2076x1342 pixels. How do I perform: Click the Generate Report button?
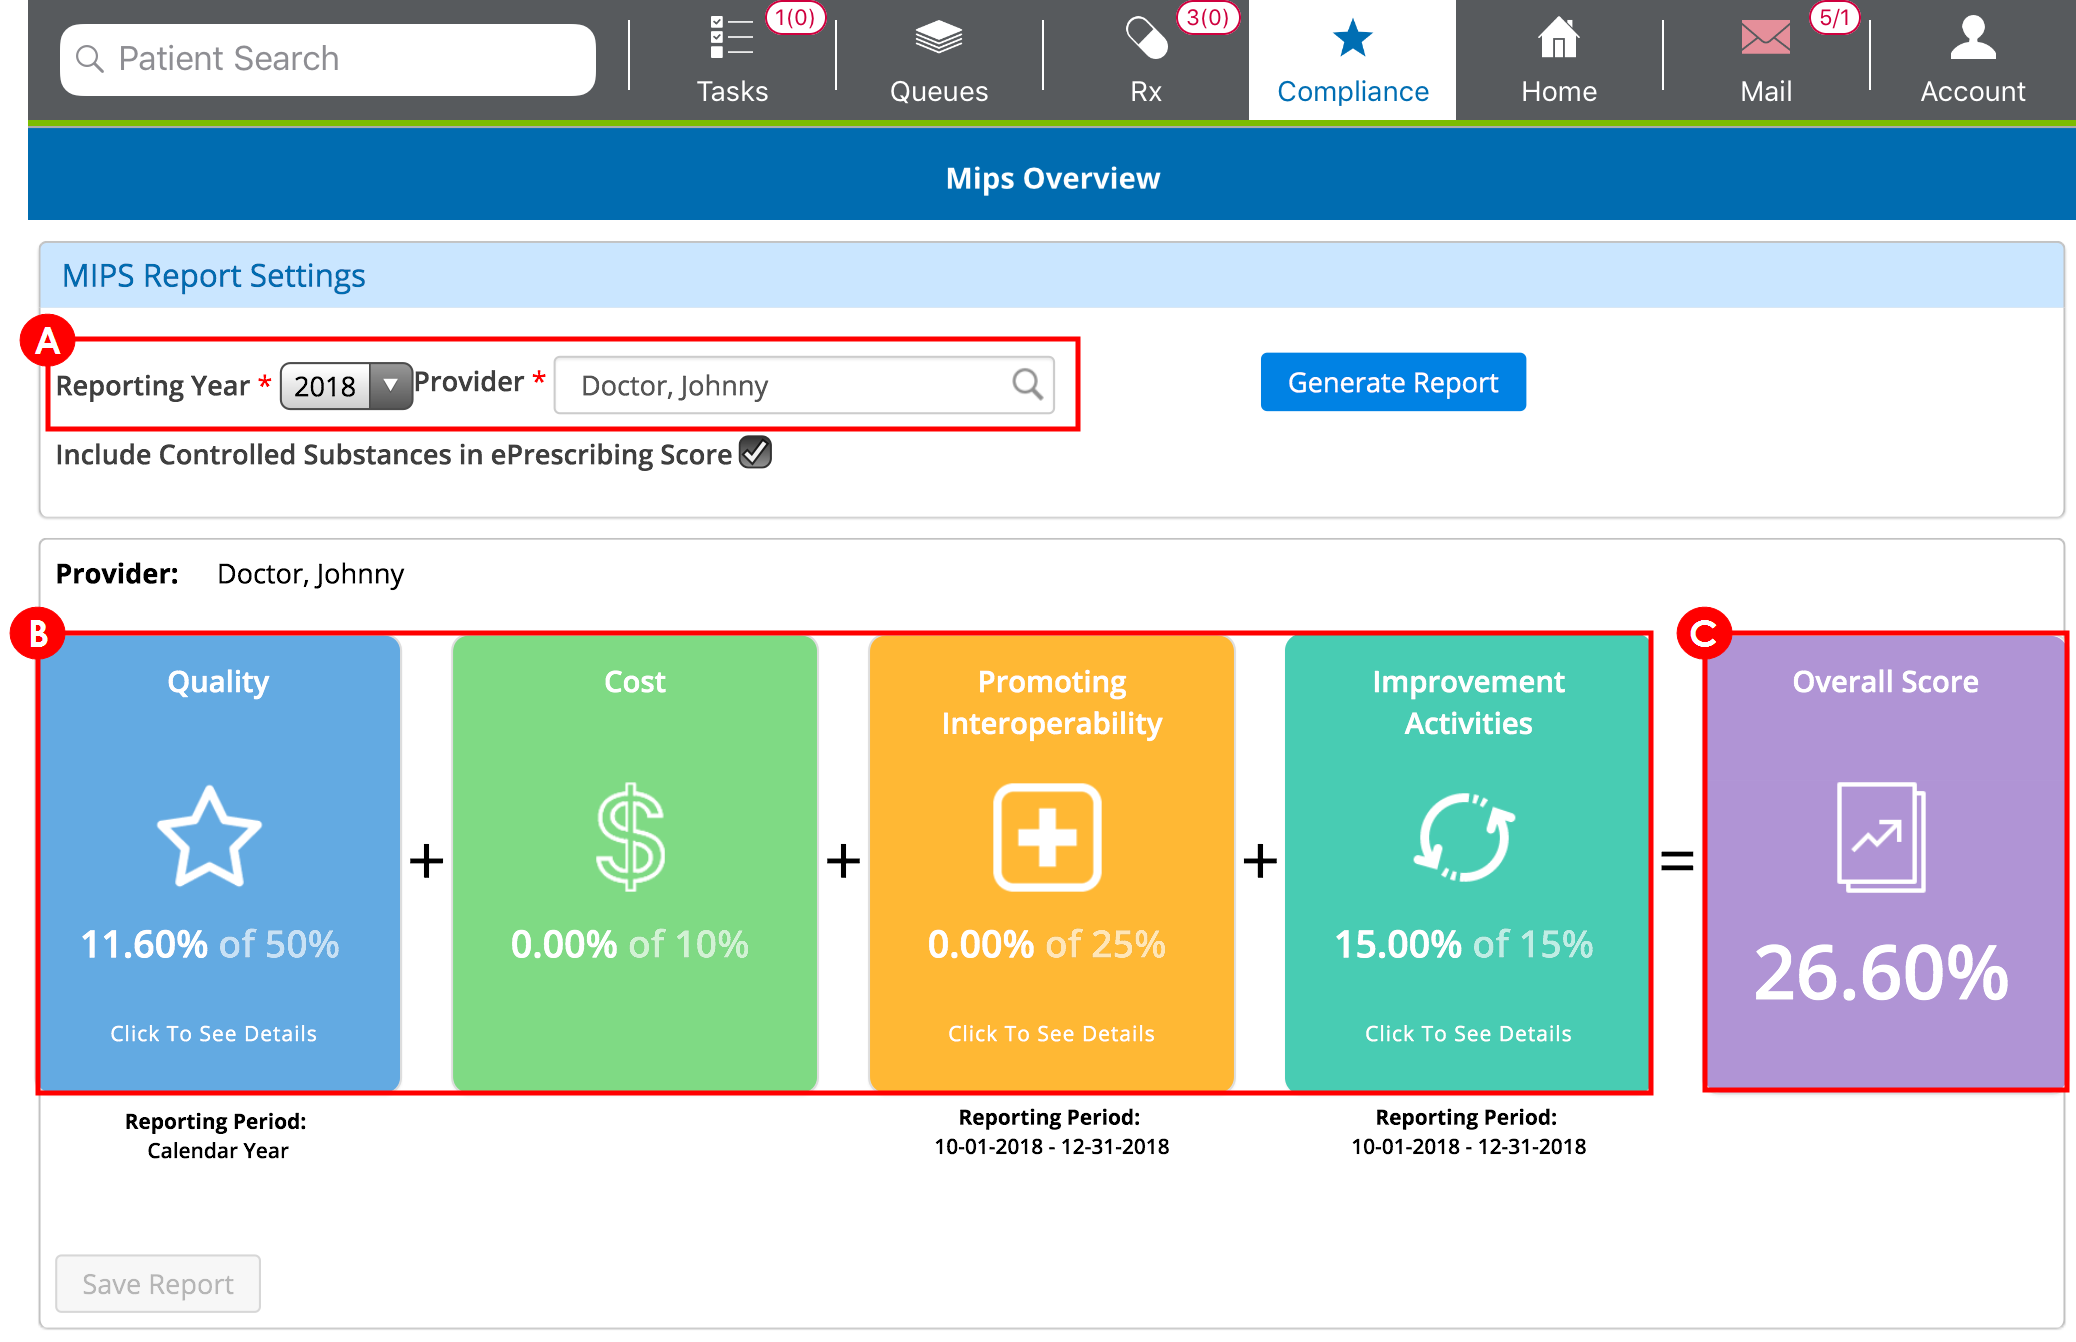point(1393,382)
